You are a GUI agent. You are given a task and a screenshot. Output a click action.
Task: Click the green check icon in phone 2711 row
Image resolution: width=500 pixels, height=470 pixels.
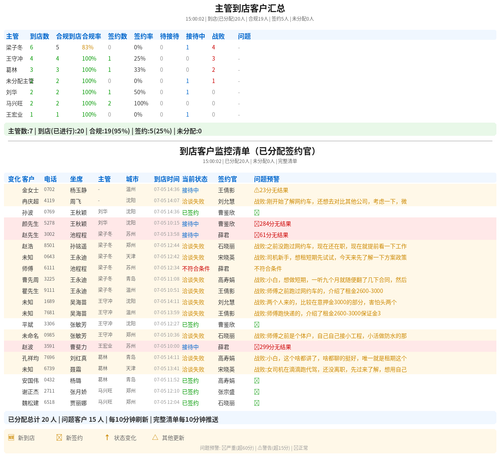click(x=257, y=392)
